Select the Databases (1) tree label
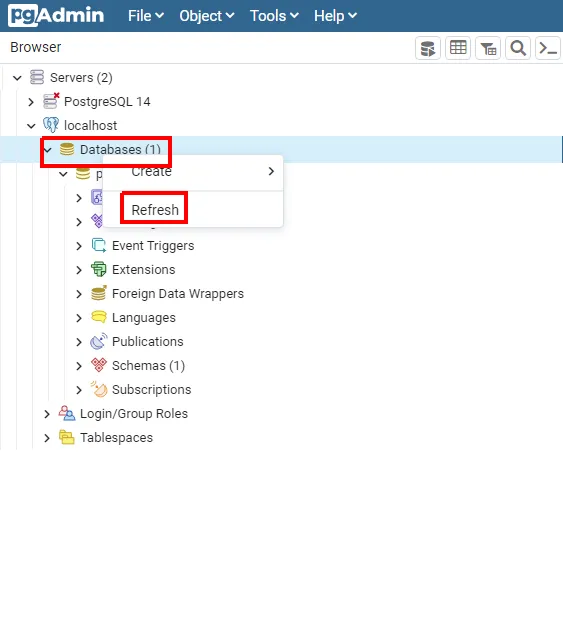 (x=120, y=150)
